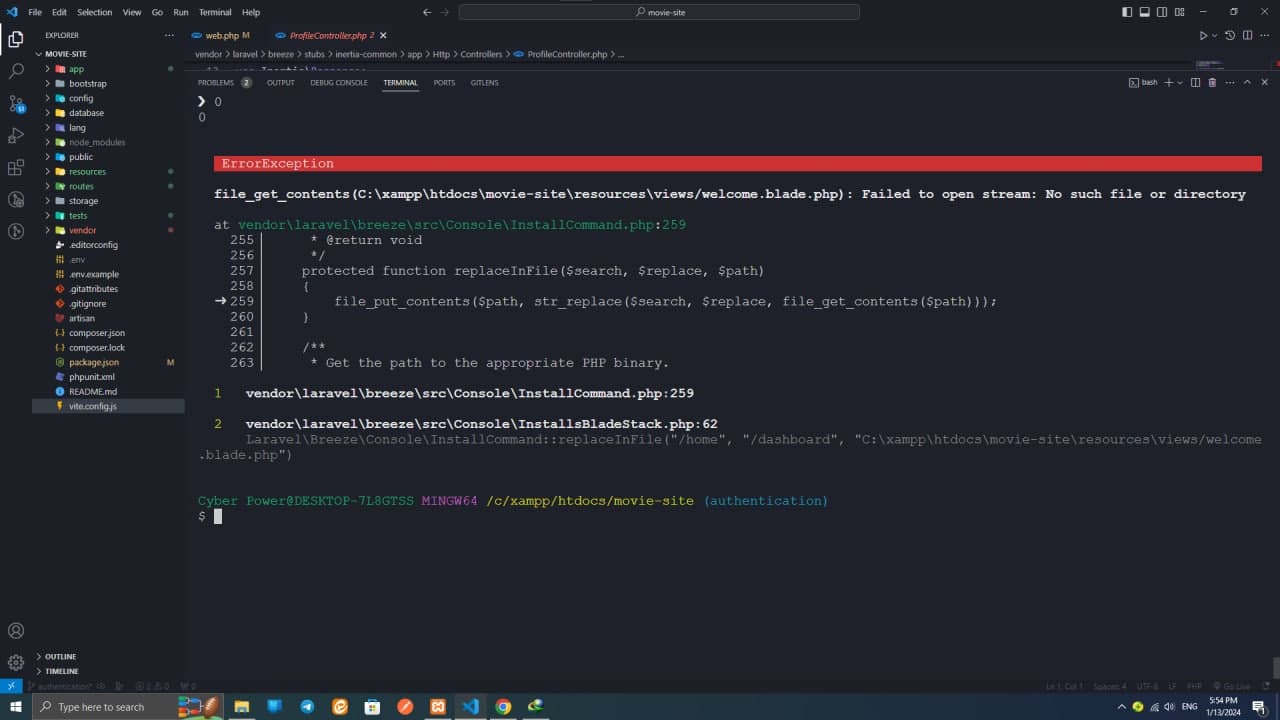The image size is (1280, 720).
Task: Click the Go Forward arrow in title bar
Action: coord(445,12)
